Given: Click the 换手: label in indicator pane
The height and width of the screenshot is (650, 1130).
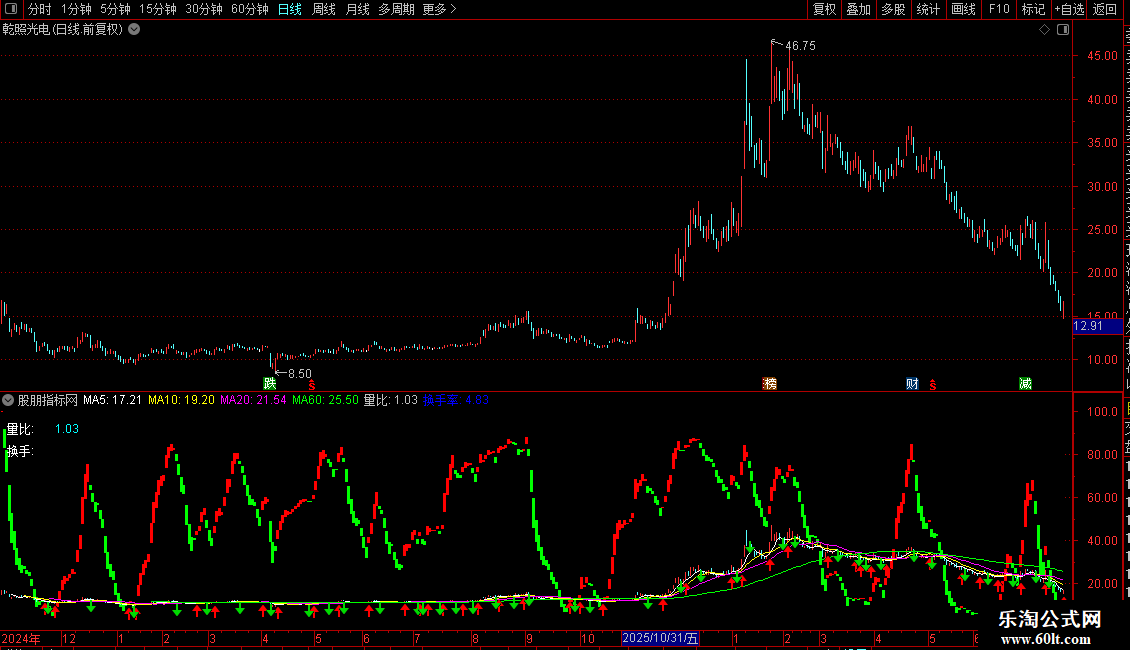Looking at the screenshot, I should click(x=20, y=451).
